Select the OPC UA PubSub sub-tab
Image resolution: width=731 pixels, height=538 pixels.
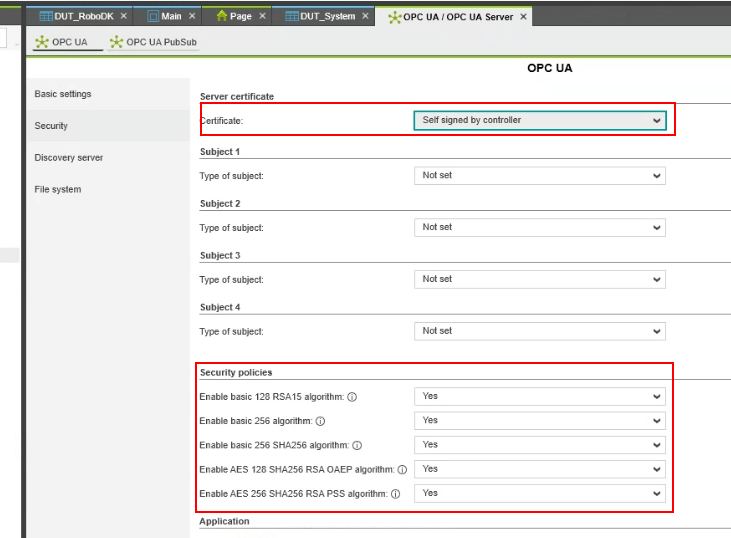point(153,42)
